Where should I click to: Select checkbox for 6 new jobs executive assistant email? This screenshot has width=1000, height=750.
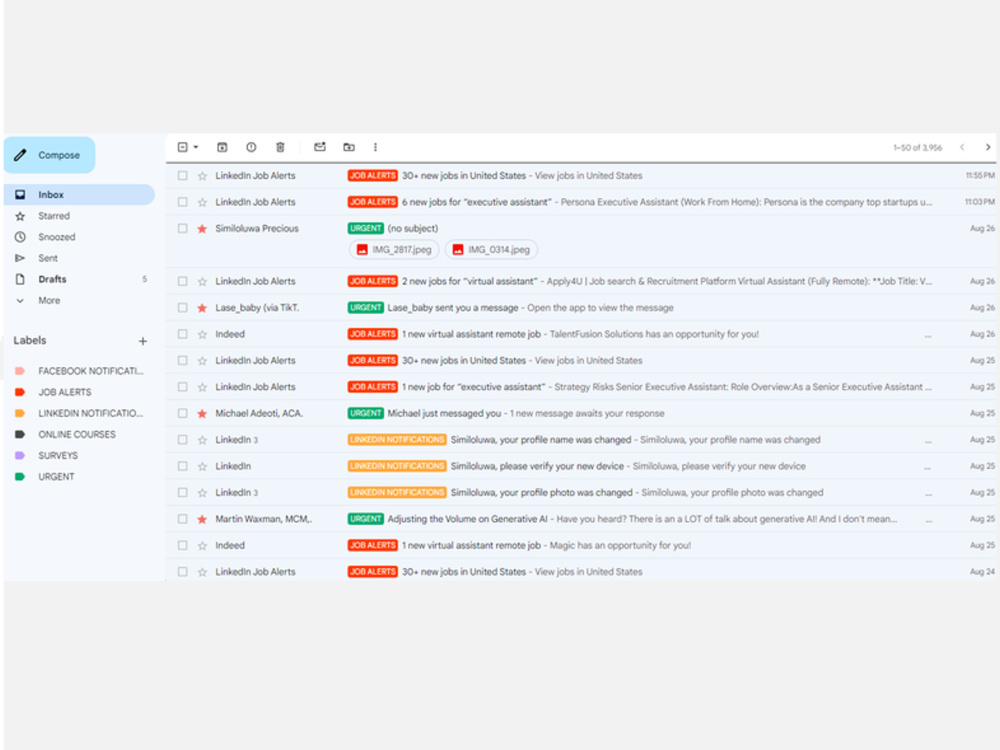pos(182,202)
